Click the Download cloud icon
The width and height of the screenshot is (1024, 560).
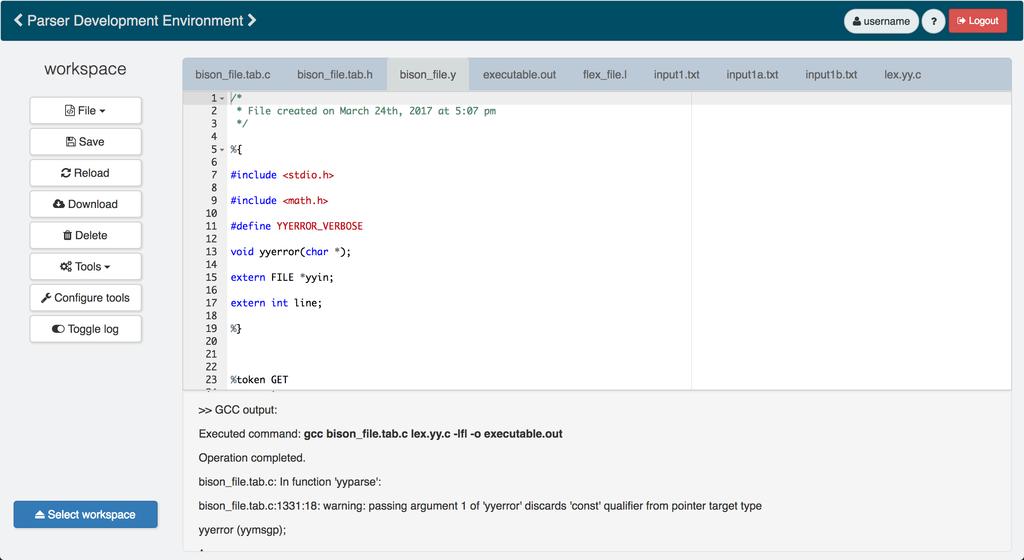[59, 204]
